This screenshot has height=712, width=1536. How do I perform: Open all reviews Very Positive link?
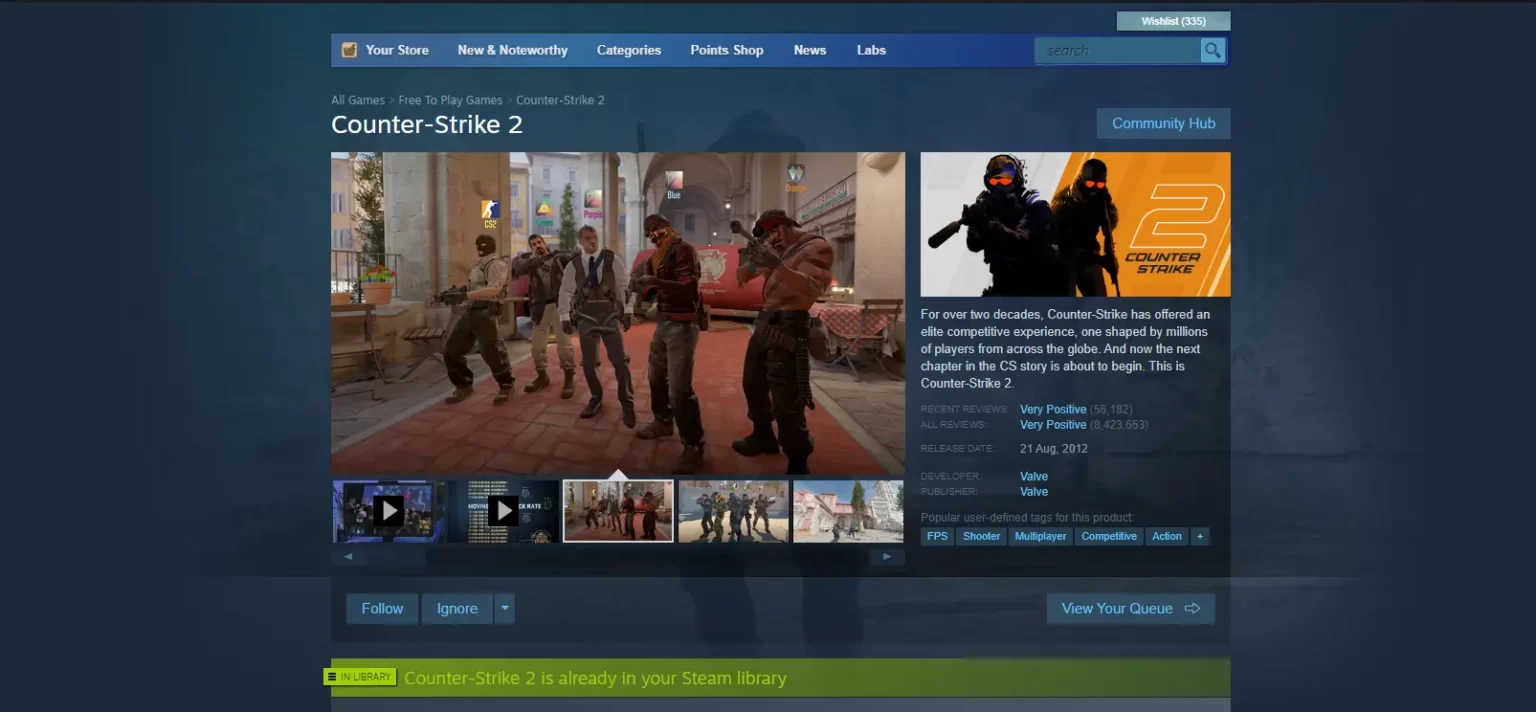coord(1053,425)
